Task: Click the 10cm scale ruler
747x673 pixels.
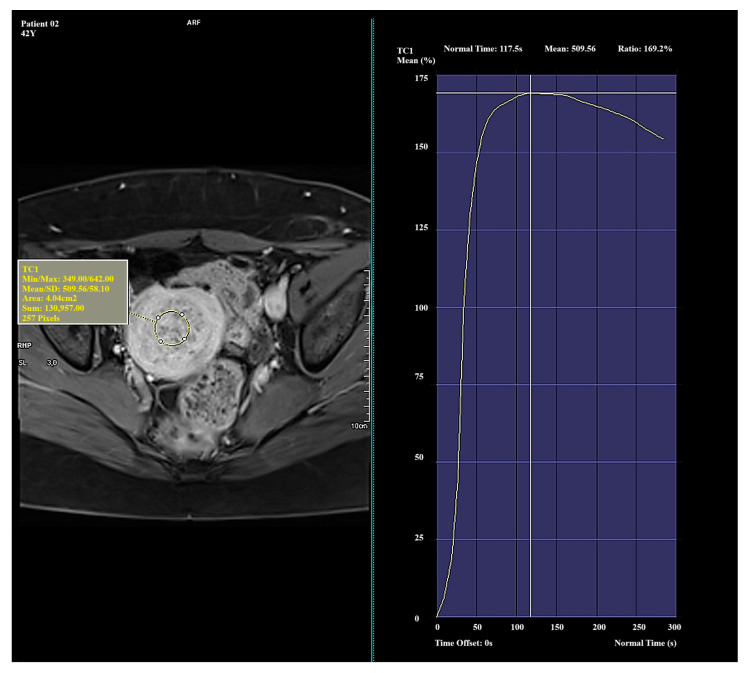Action: [366, 347]
